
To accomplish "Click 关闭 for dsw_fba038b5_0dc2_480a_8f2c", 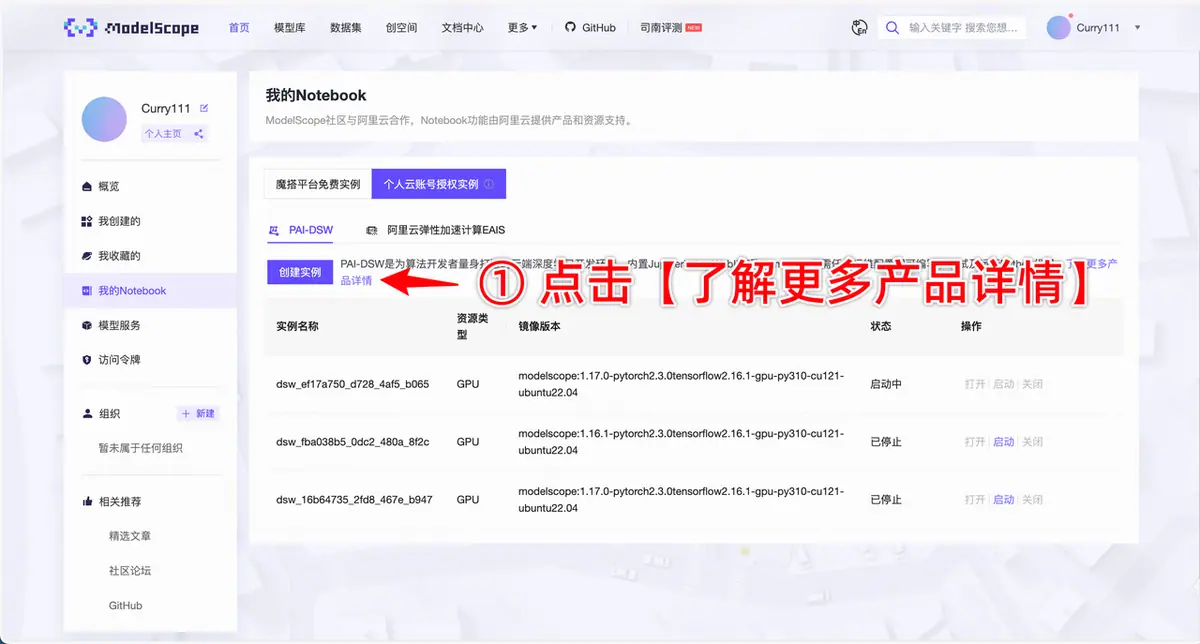I will point(1032,442).
